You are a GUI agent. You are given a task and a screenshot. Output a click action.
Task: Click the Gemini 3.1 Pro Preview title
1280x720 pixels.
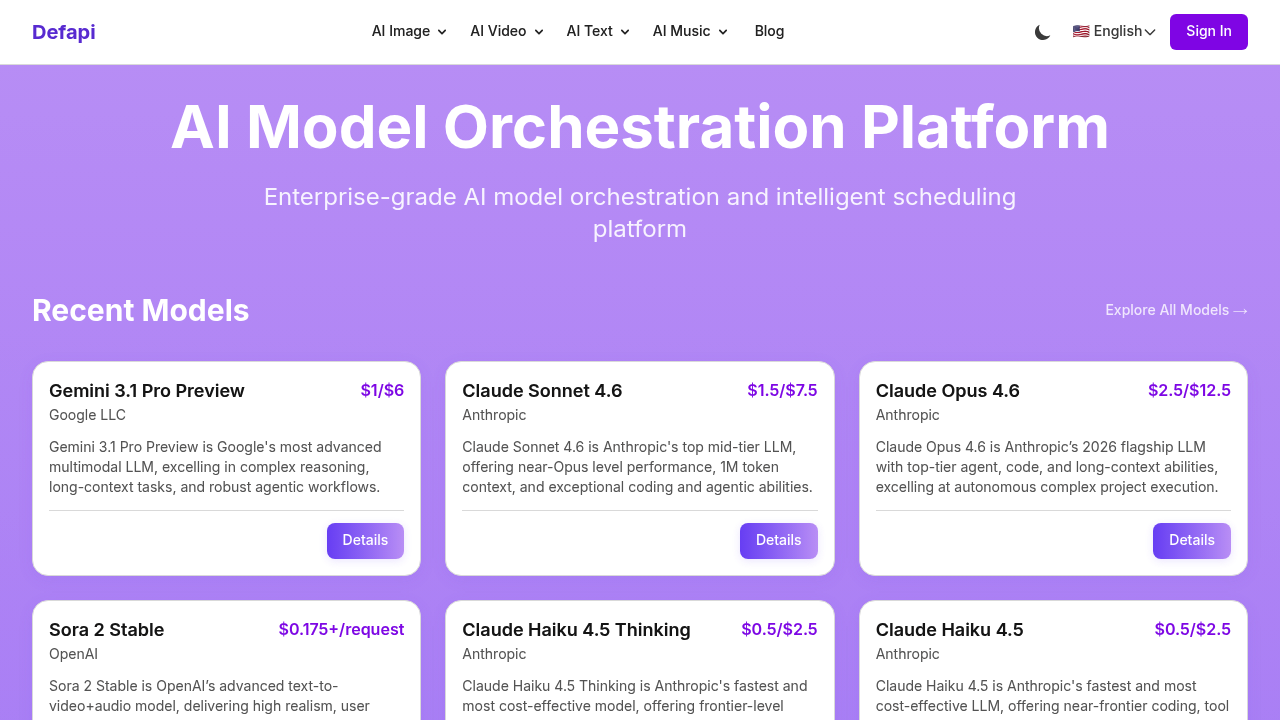coord(147,391)
